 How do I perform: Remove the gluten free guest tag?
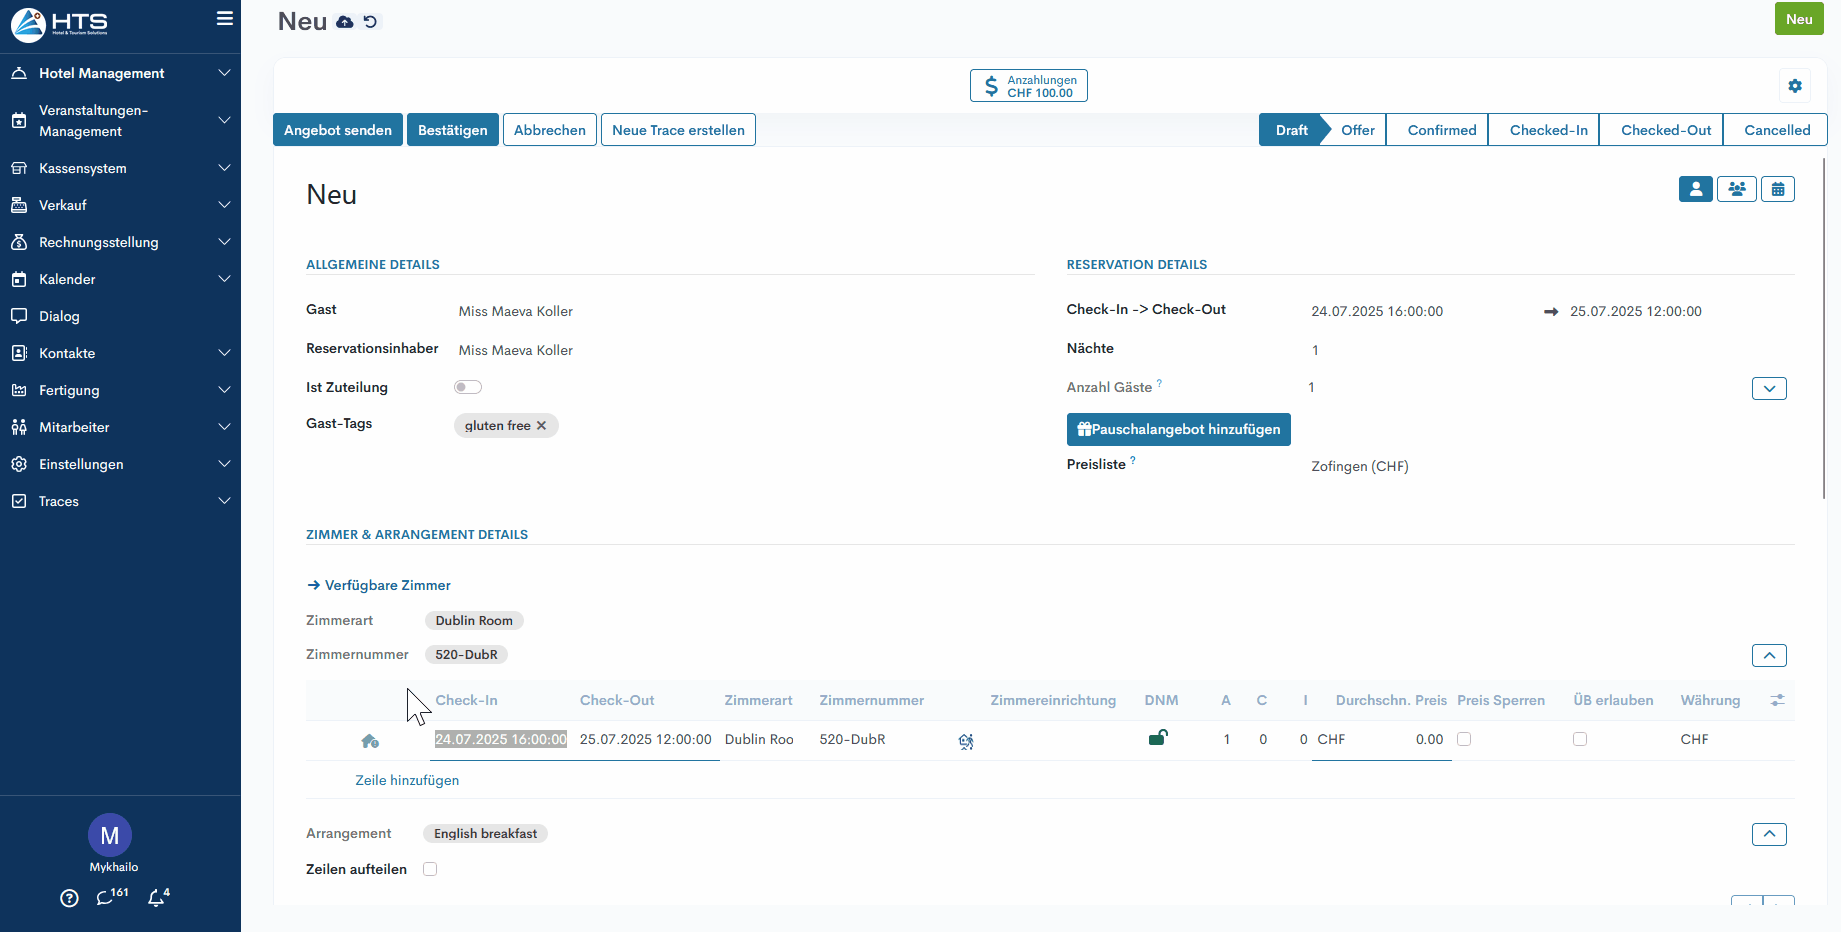click(542, 426)
